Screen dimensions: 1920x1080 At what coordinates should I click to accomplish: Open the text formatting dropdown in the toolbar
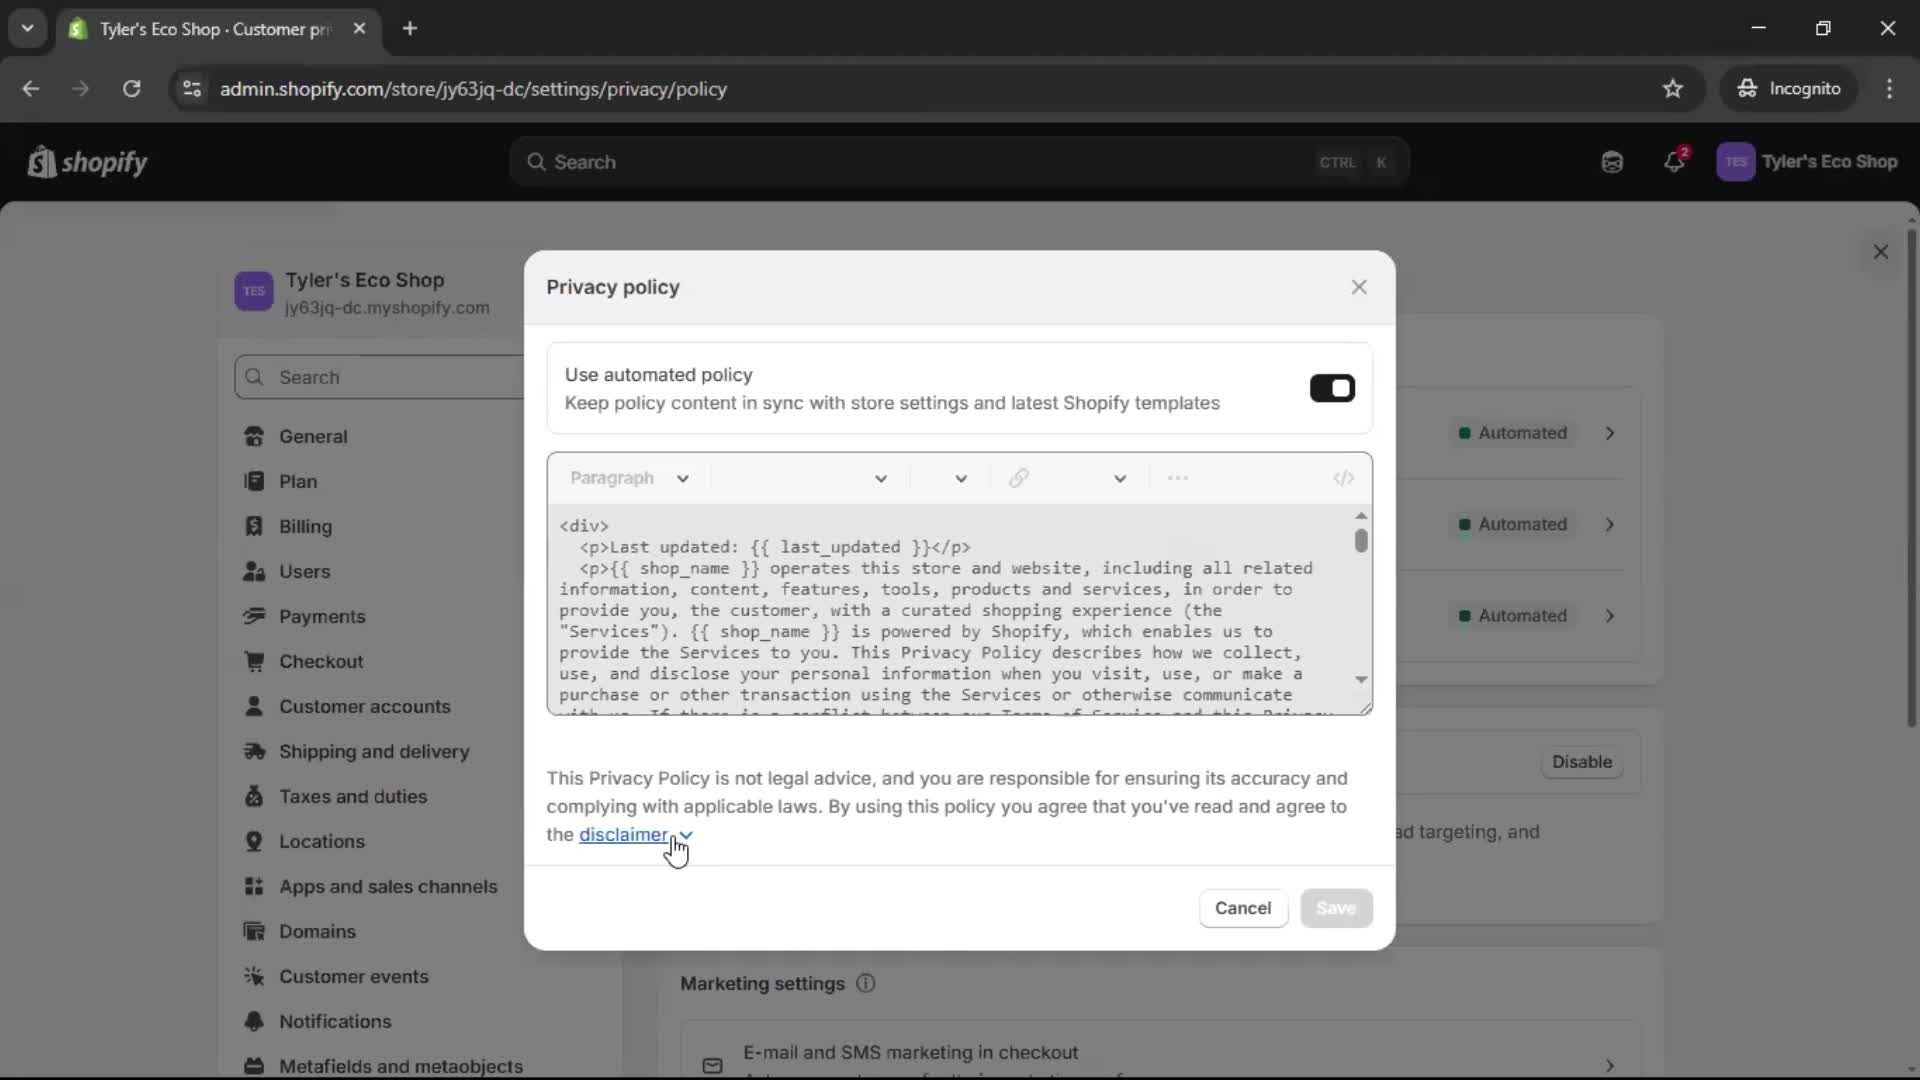point(881,478)
